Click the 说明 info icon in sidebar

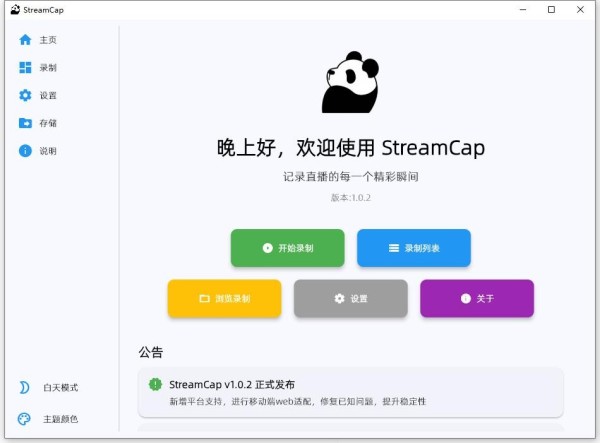25,151
